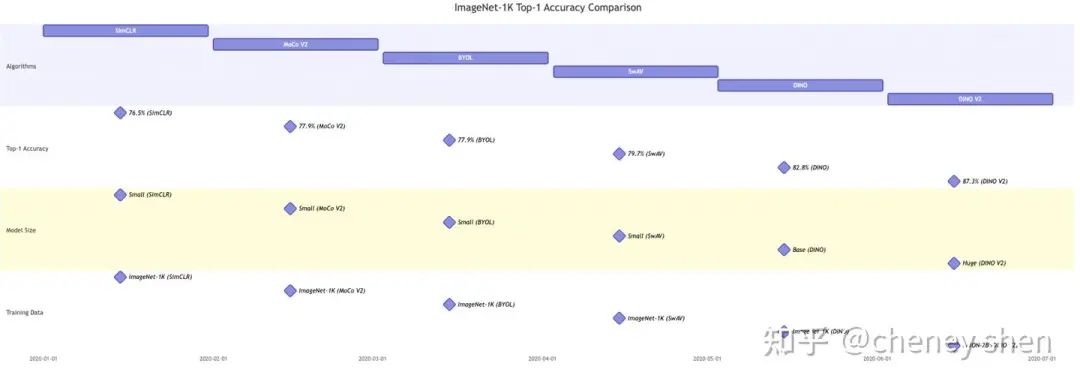This screenshot has width=1080, height=390.
Task: Click the 2020-03-01 axis date label
Action: [373, 359]
